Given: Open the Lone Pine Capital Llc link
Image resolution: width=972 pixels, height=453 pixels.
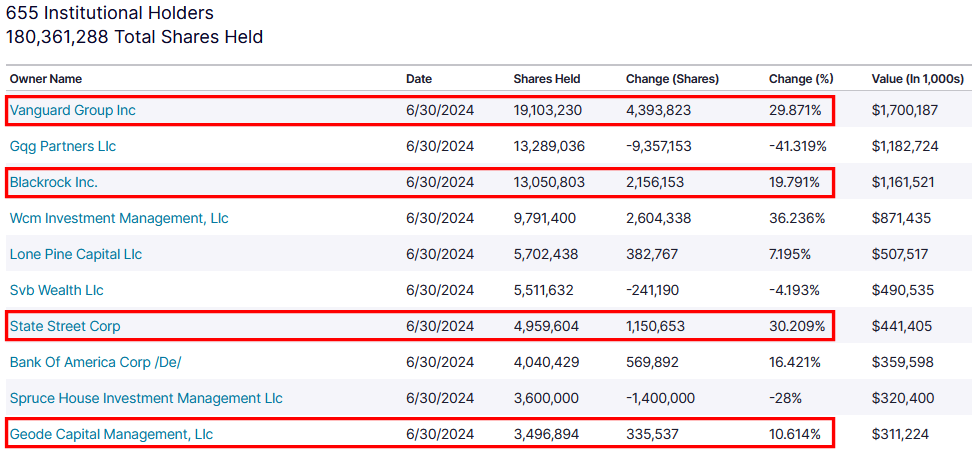Looking at the screenshot, I should click(76, 255).
